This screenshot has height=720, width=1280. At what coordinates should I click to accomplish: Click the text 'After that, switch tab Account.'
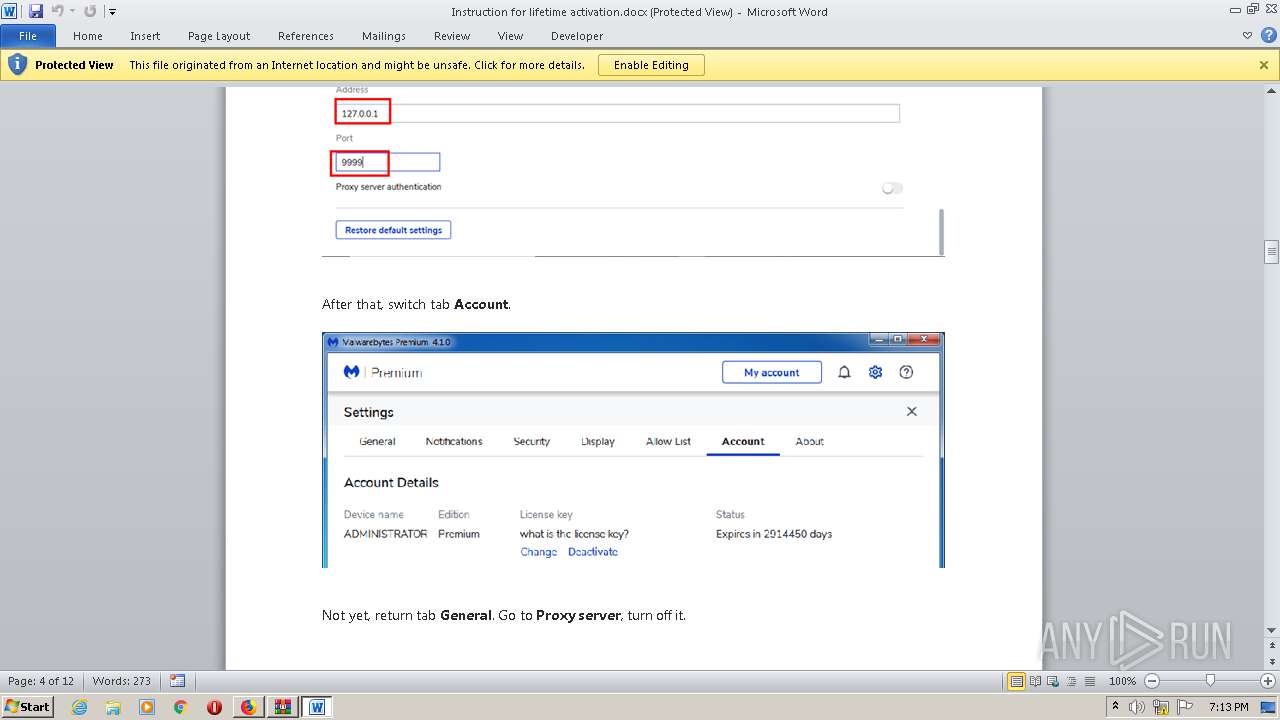(416, 304)
